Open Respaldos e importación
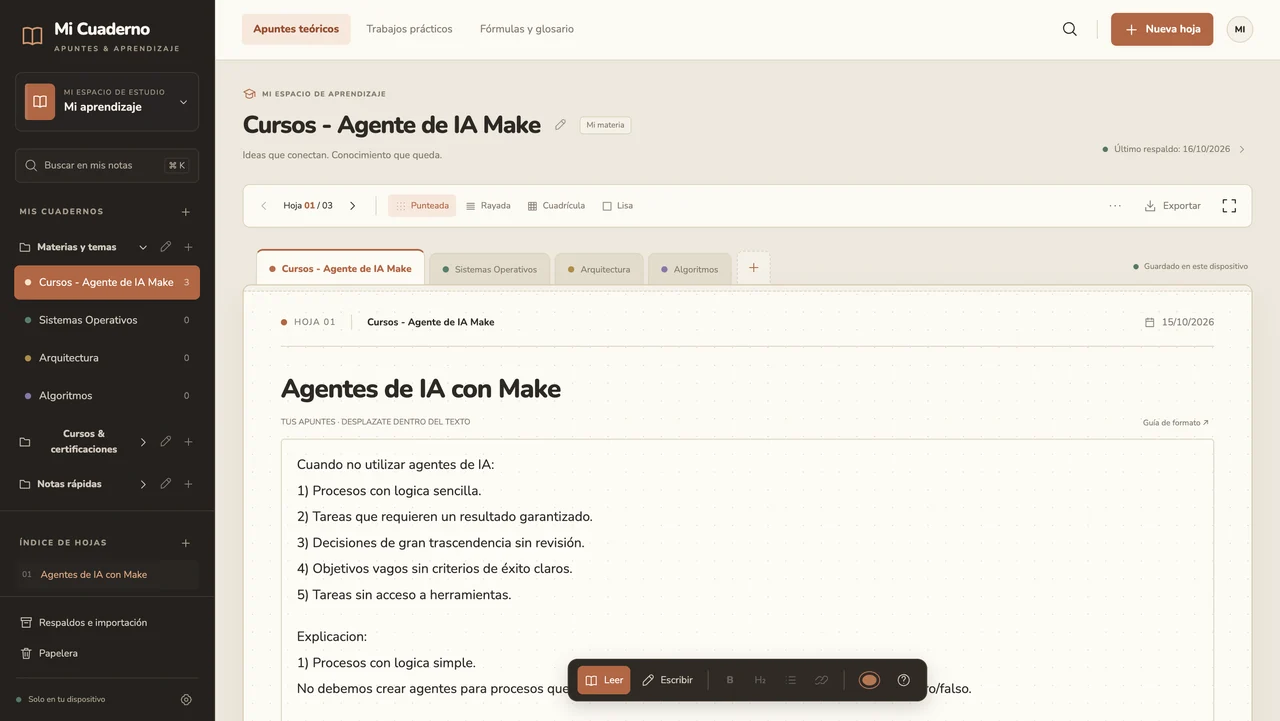The height and width of the screenshot is (721, 1280). [84, 623]
